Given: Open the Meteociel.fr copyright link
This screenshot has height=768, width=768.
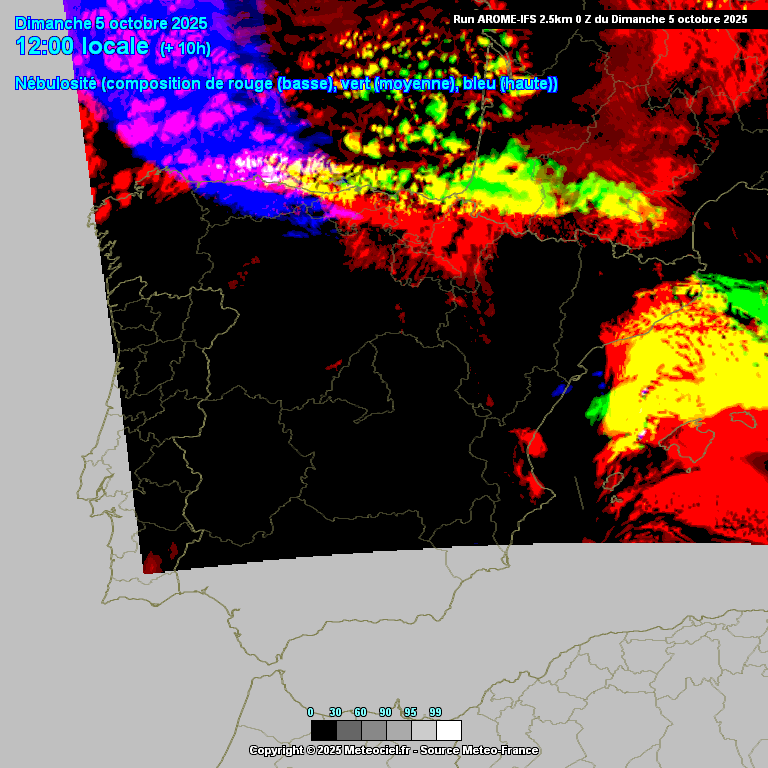Looking at the screenshot, I should pos(393,750).
